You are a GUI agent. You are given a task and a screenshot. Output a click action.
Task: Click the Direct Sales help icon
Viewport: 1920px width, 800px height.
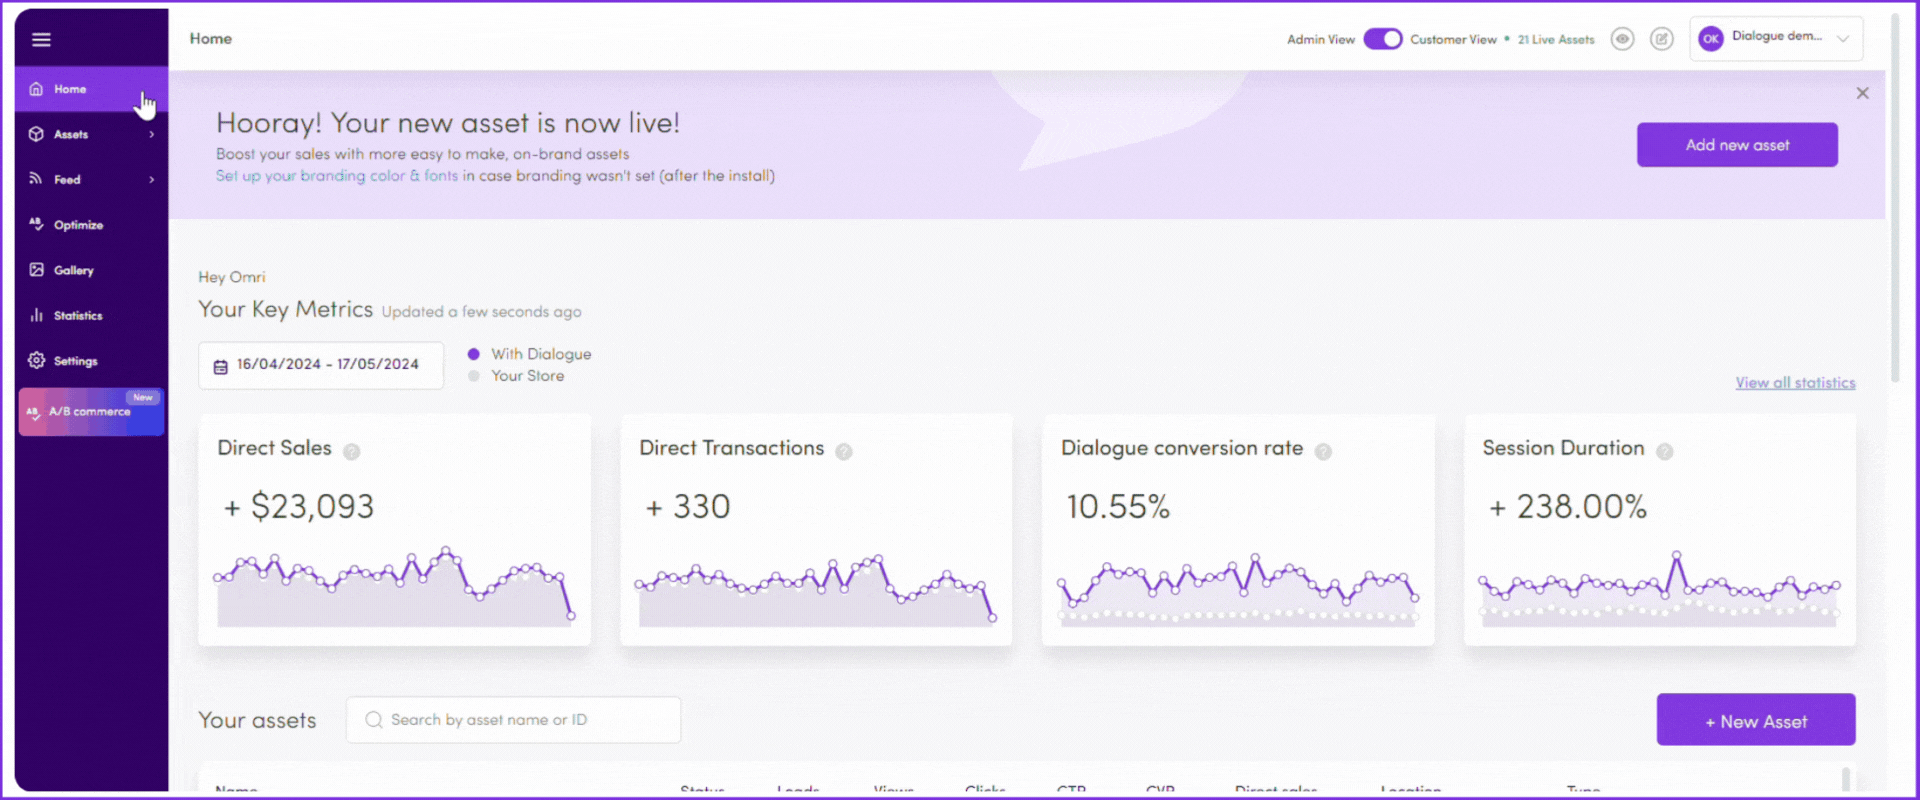tap(351, 452)
